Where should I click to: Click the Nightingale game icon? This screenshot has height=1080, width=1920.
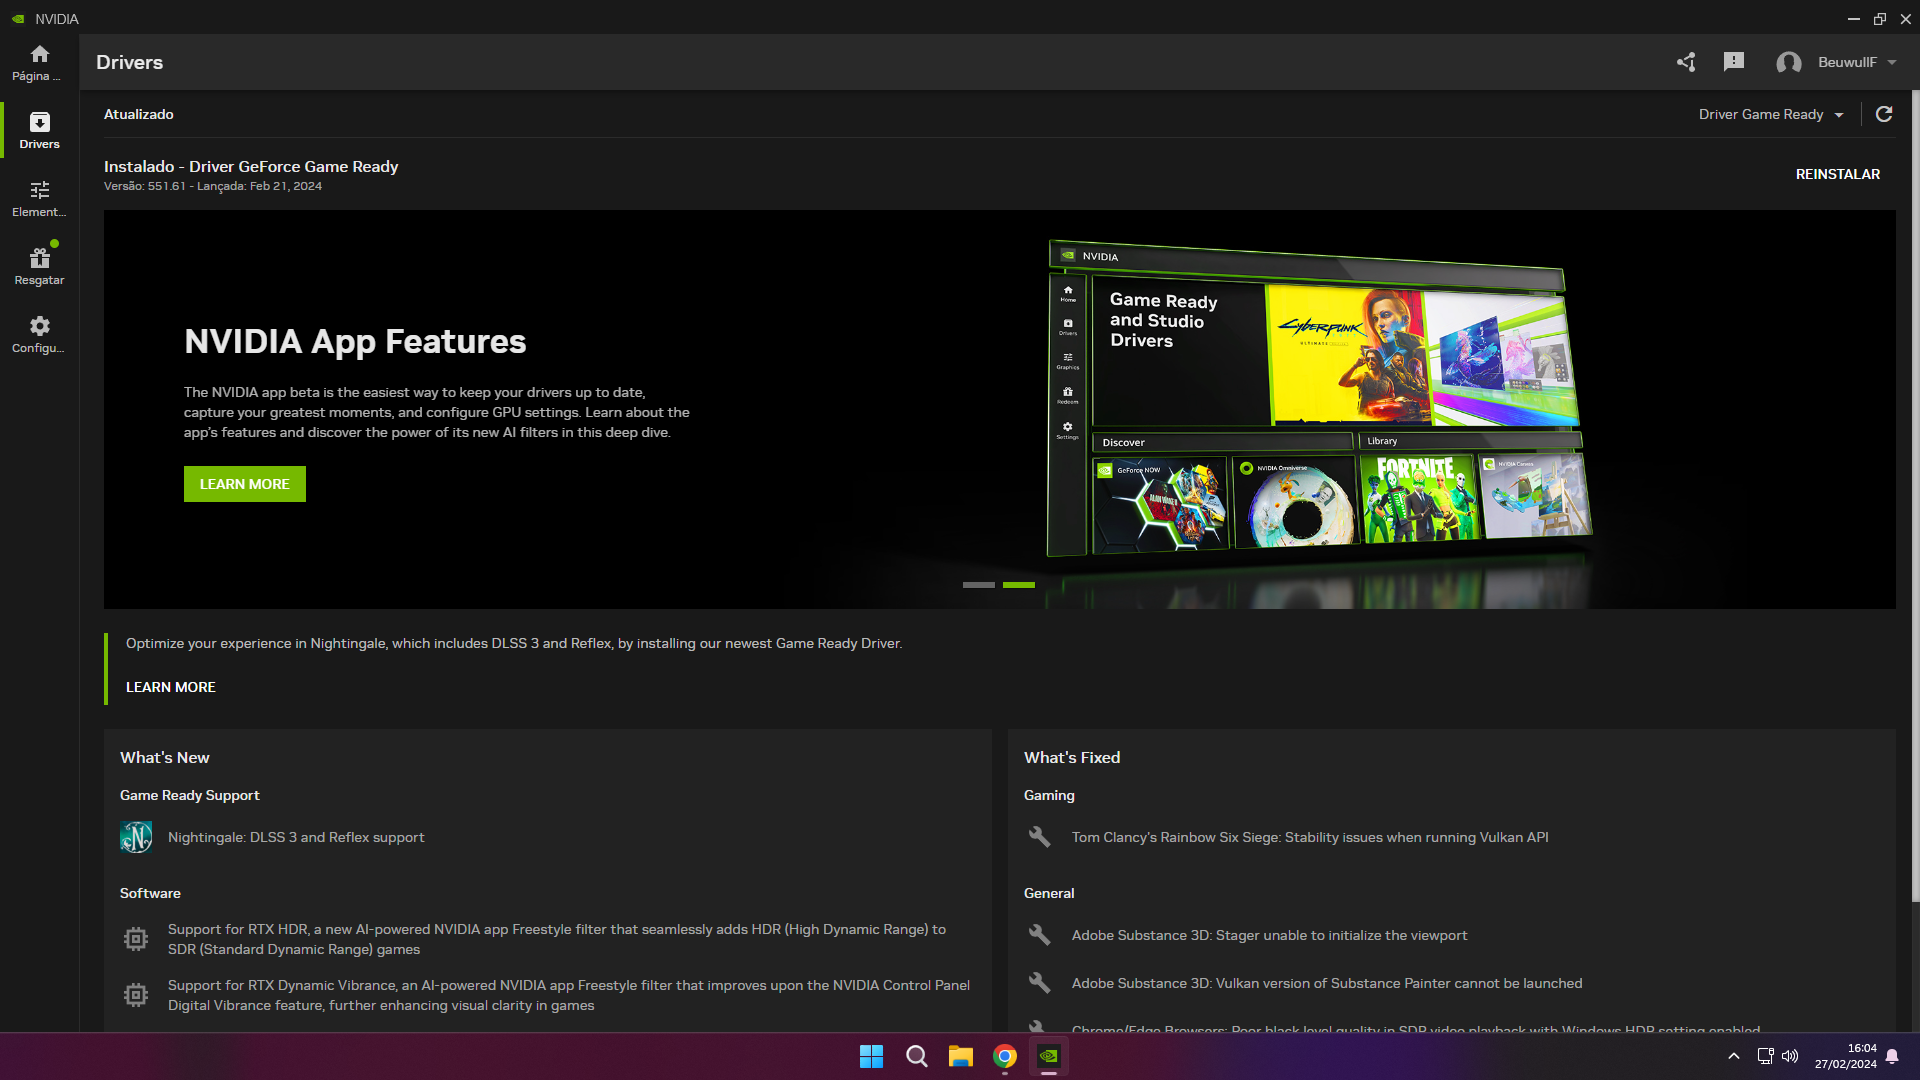136,837
